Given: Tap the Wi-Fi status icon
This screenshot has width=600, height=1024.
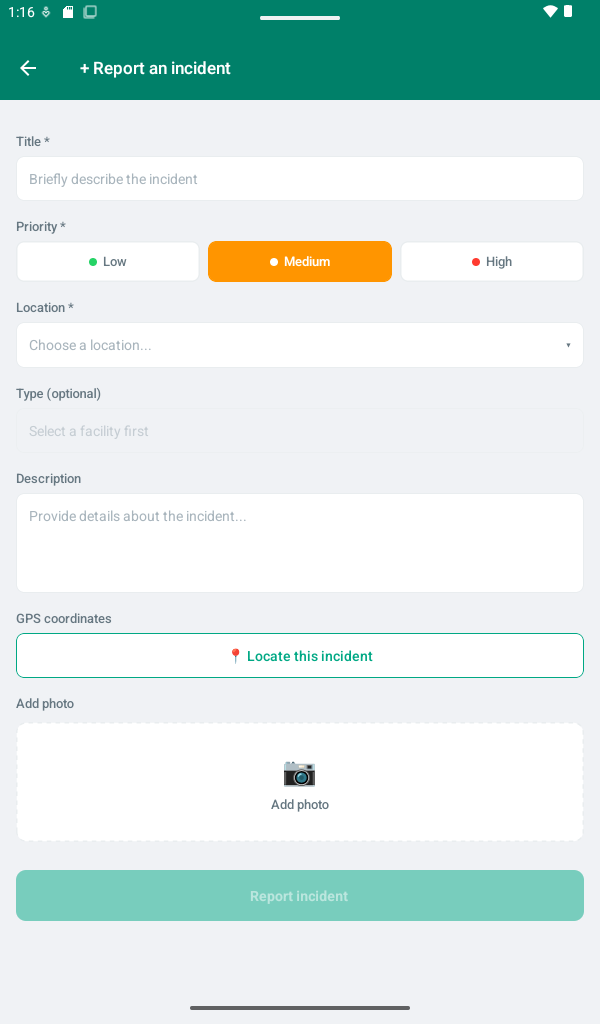Looking at the screenshot, I should (x=550, y=12).
